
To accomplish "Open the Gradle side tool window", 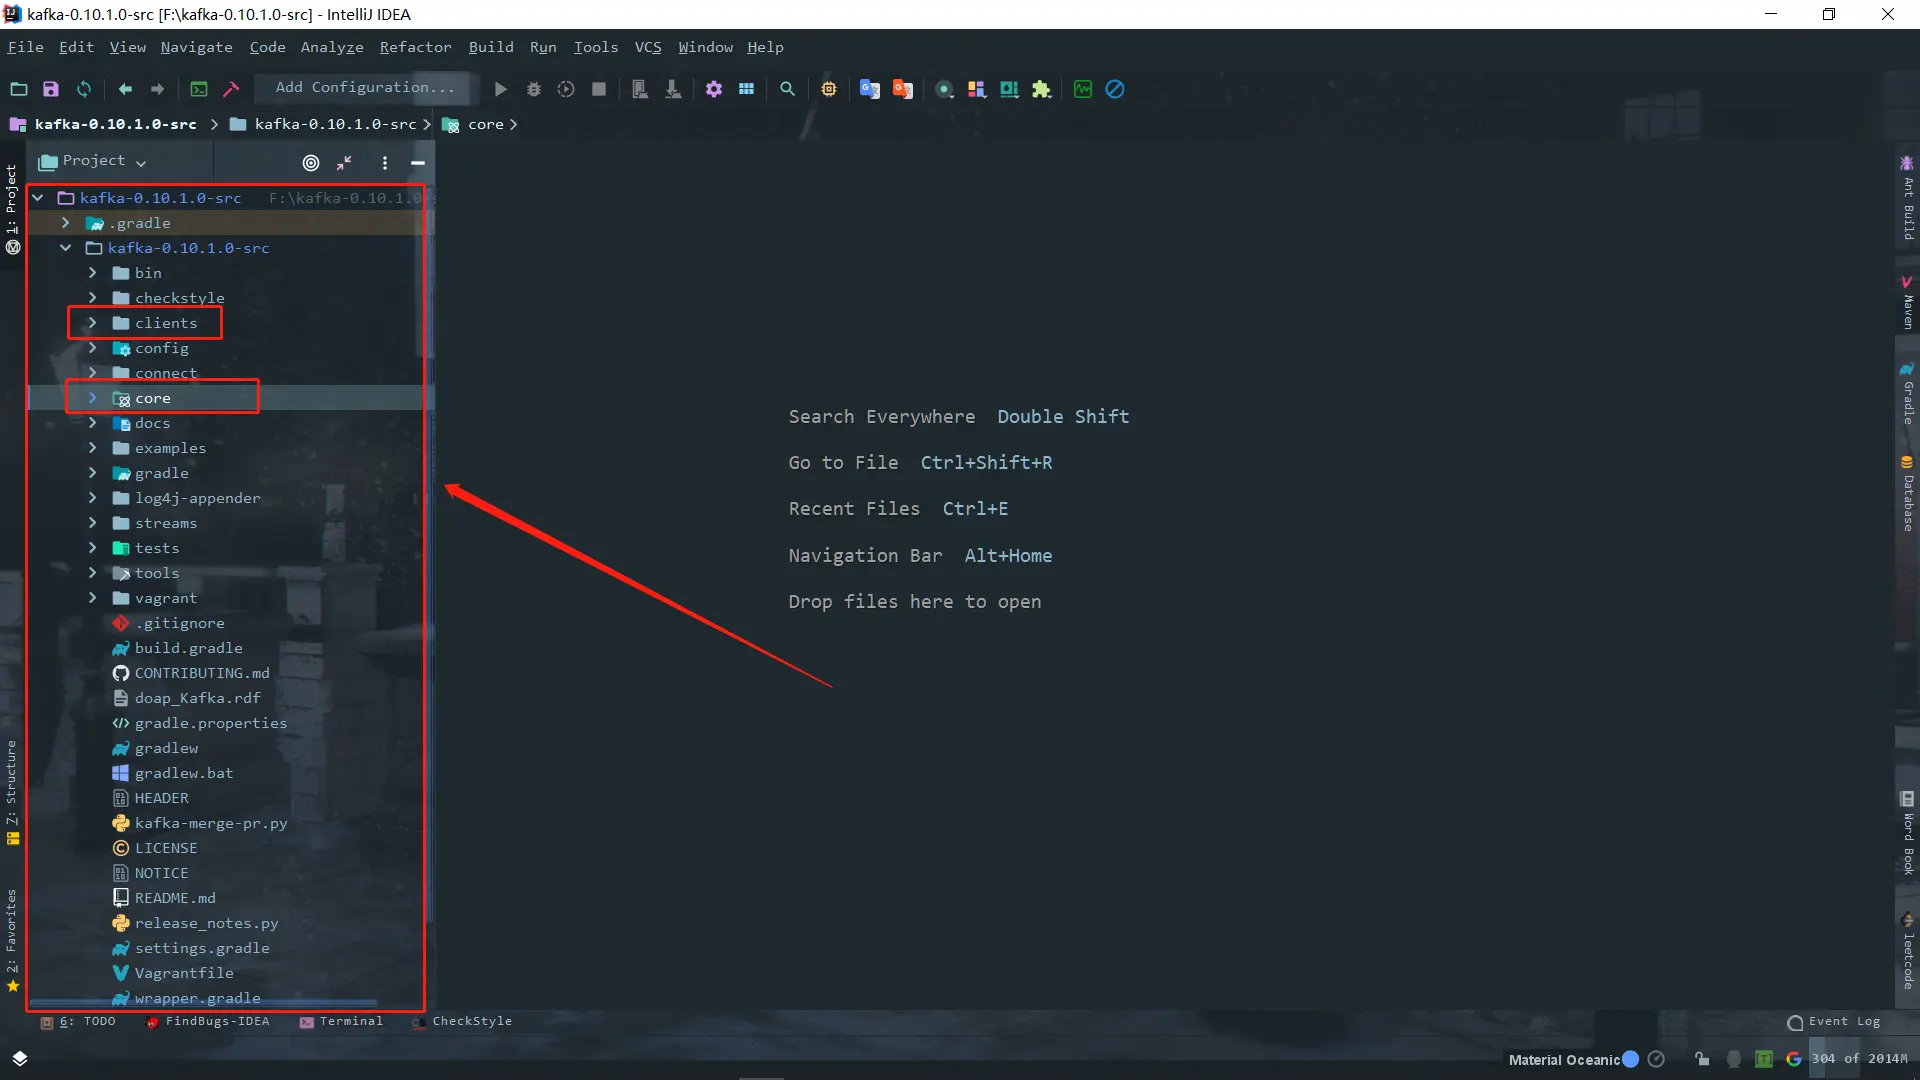I will point(1907,394).
